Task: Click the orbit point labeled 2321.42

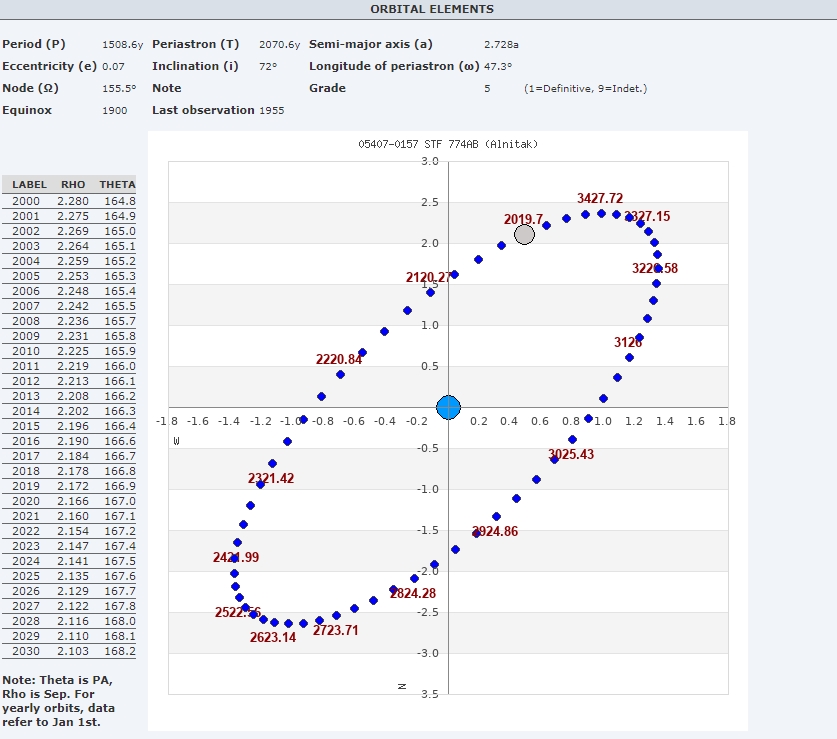Action: tap(261, 484)
